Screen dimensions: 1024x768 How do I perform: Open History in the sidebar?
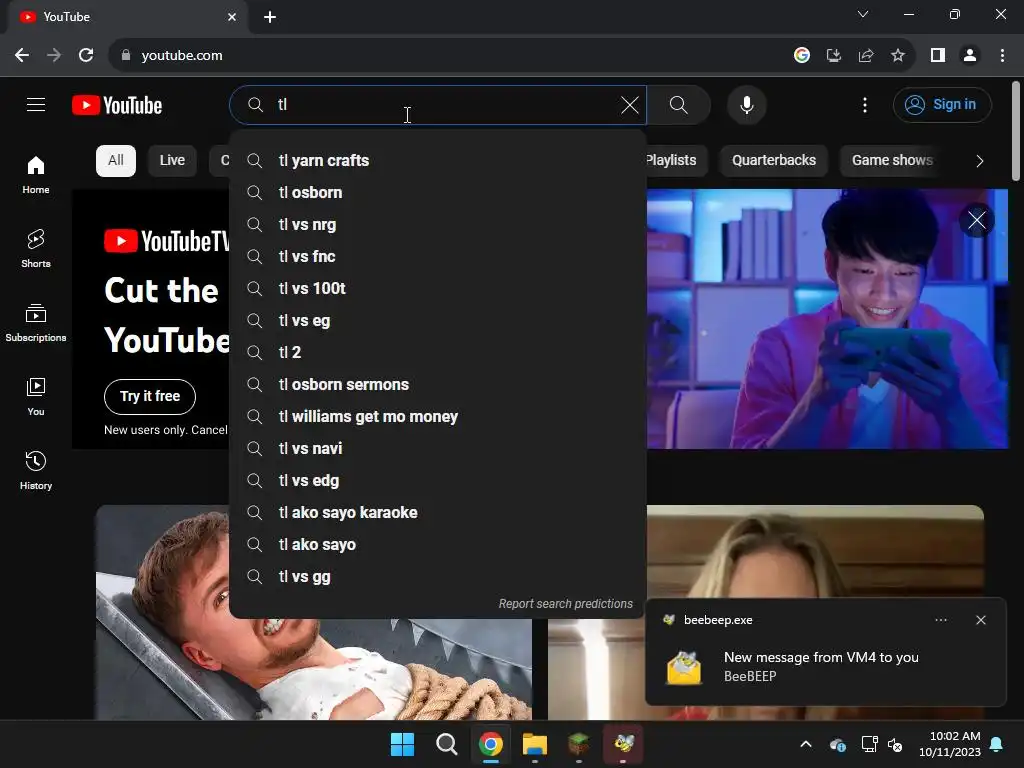(x=36, y=470)
